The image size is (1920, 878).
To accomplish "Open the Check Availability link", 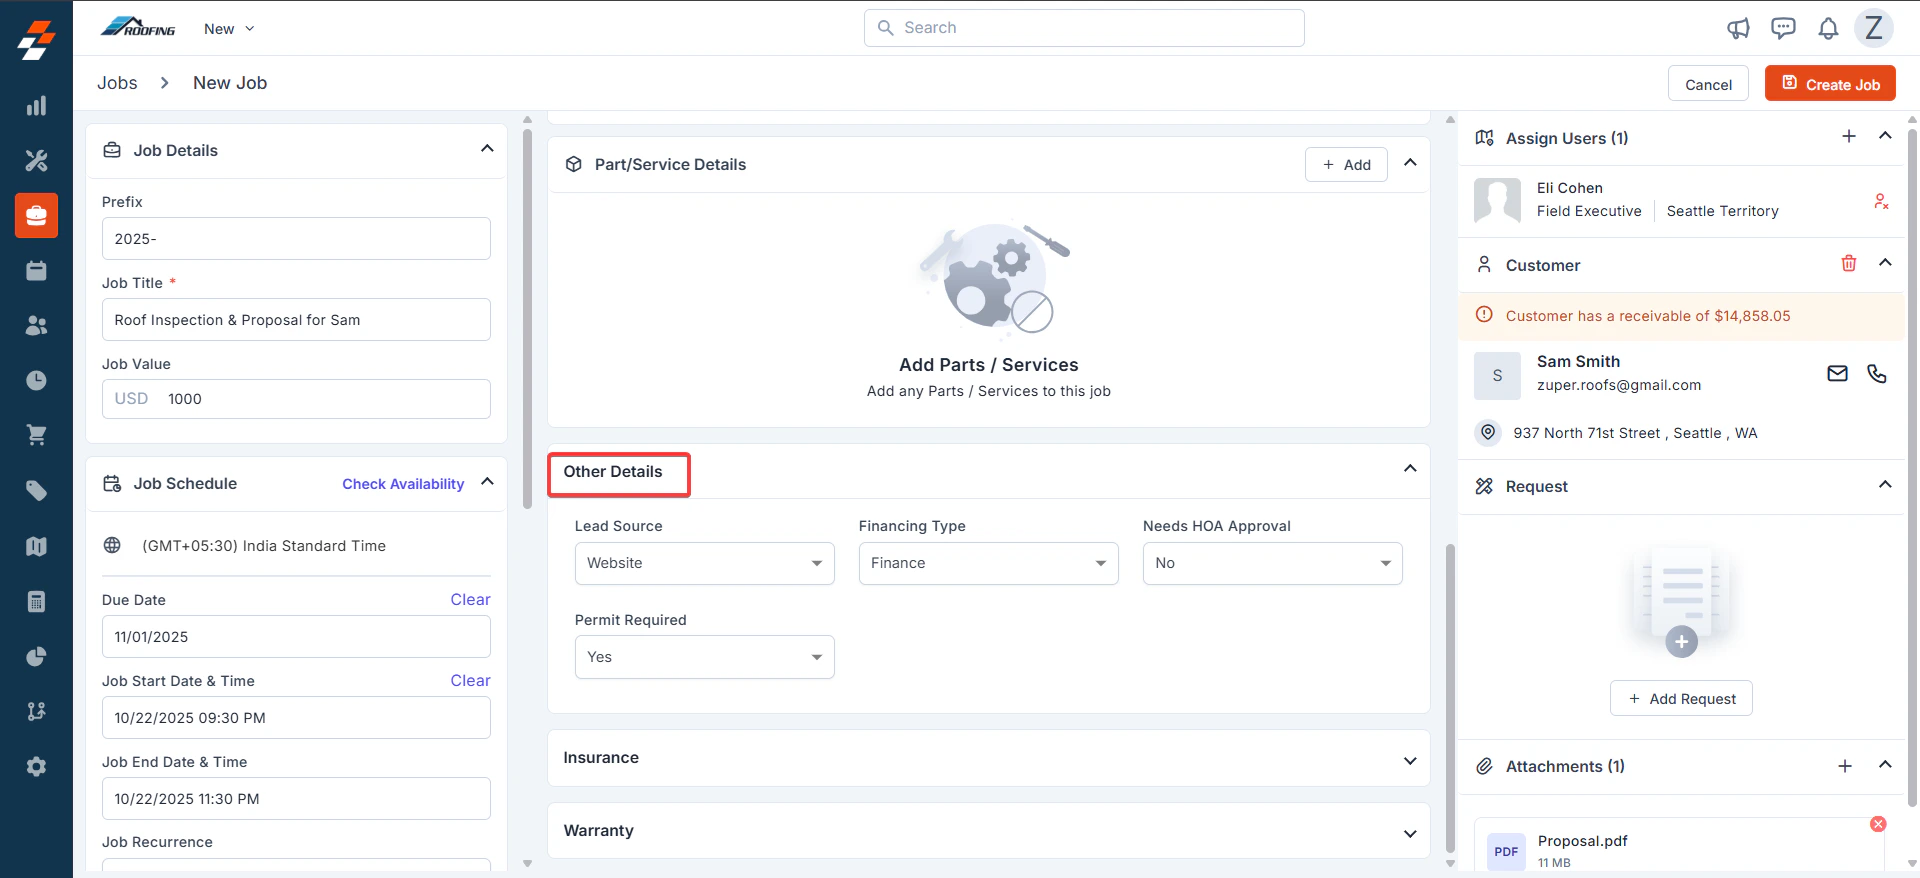I will (x=403, y=484).
